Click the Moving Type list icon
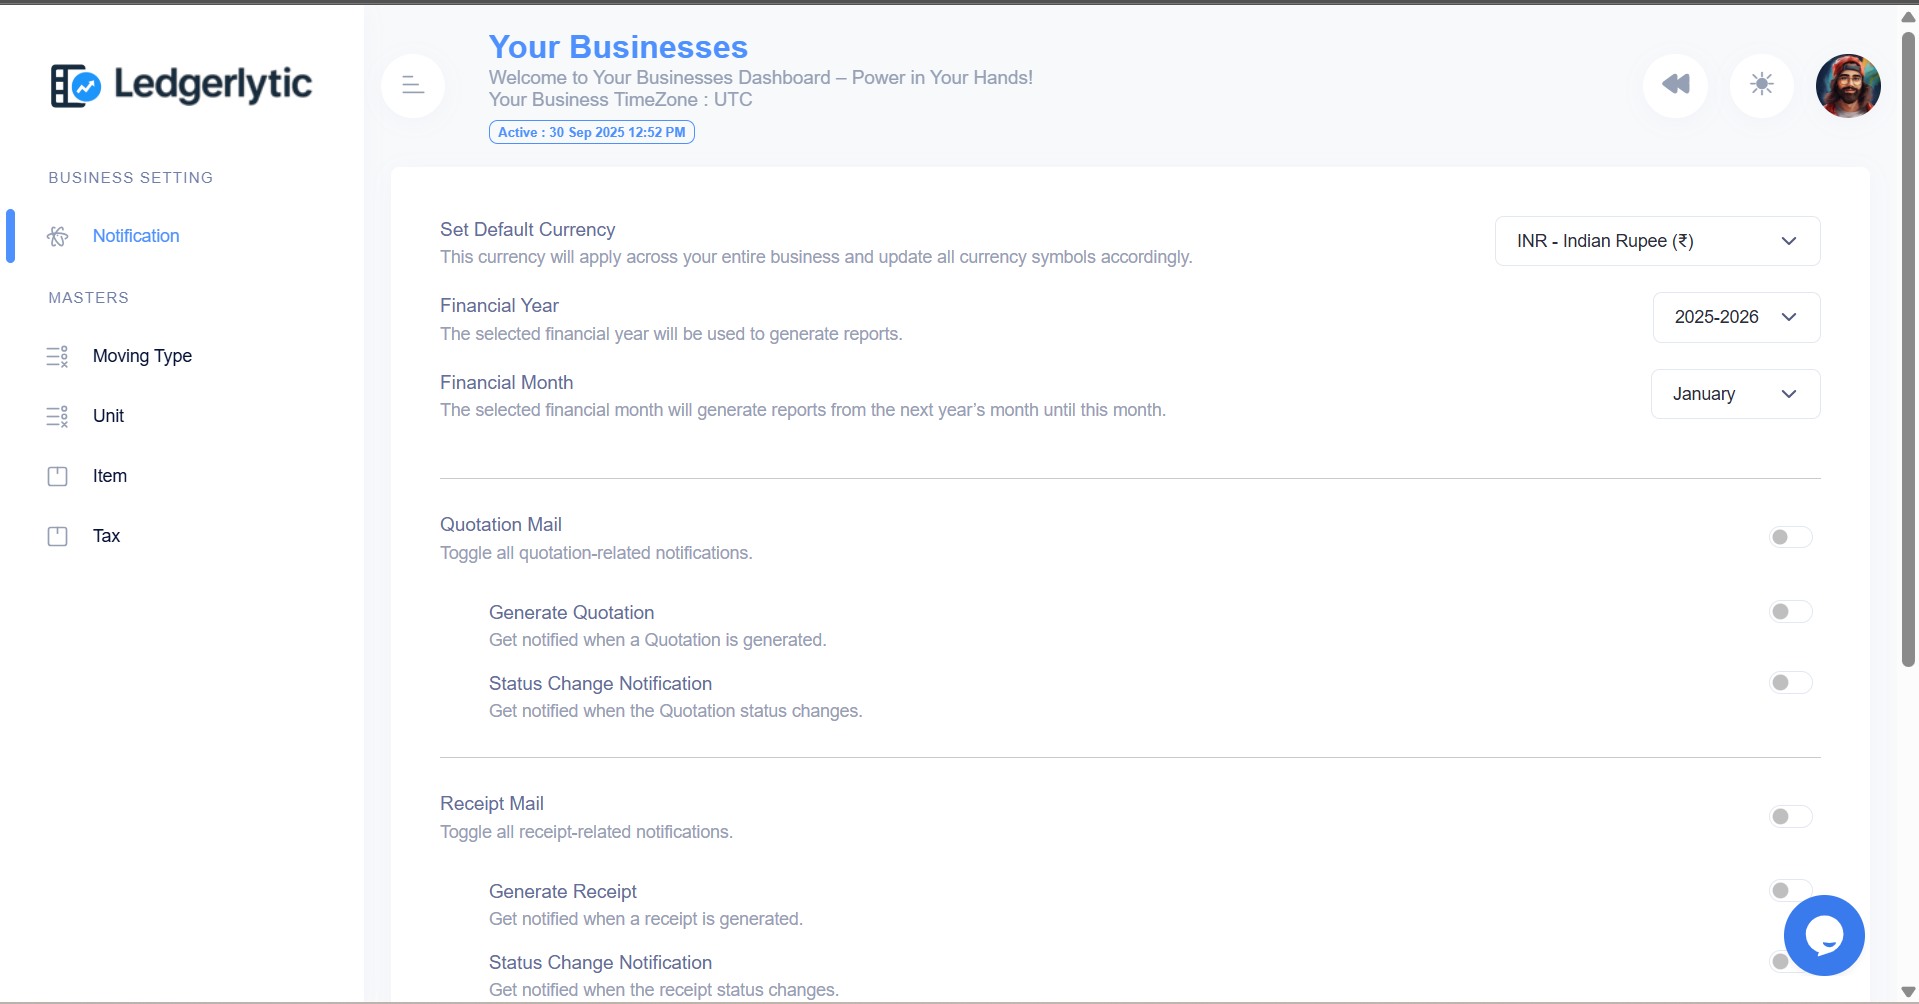 coord(58,356)
